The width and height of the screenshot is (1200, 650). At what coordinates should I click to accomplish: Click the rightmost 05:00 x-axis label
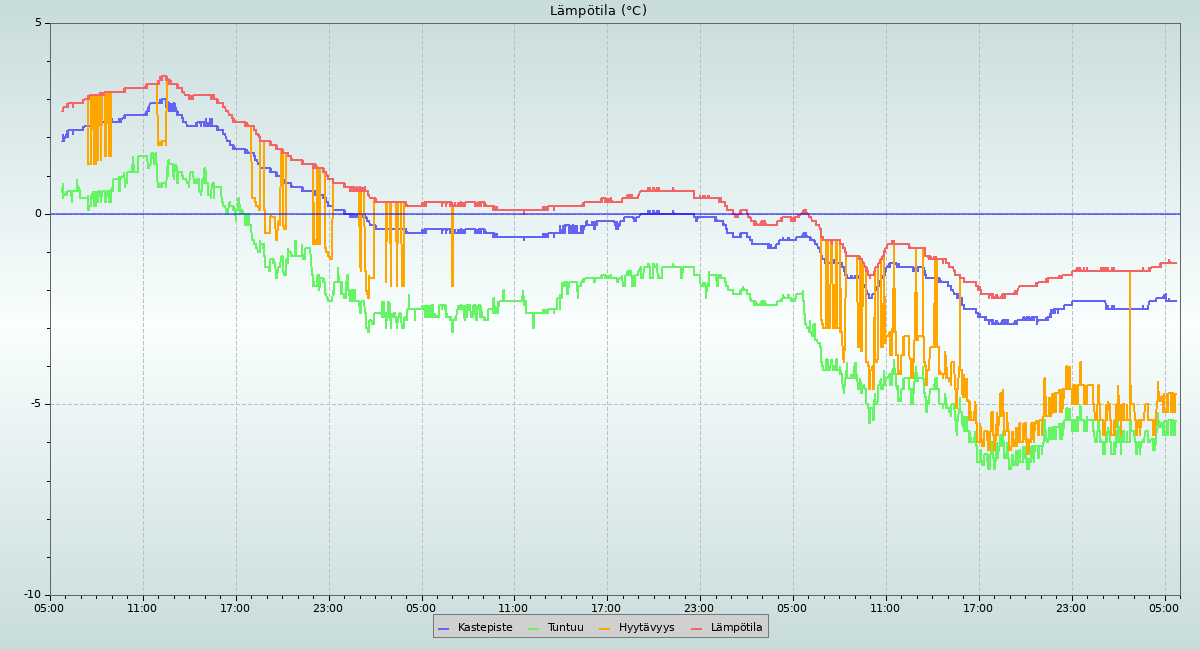coord(1164,608)
